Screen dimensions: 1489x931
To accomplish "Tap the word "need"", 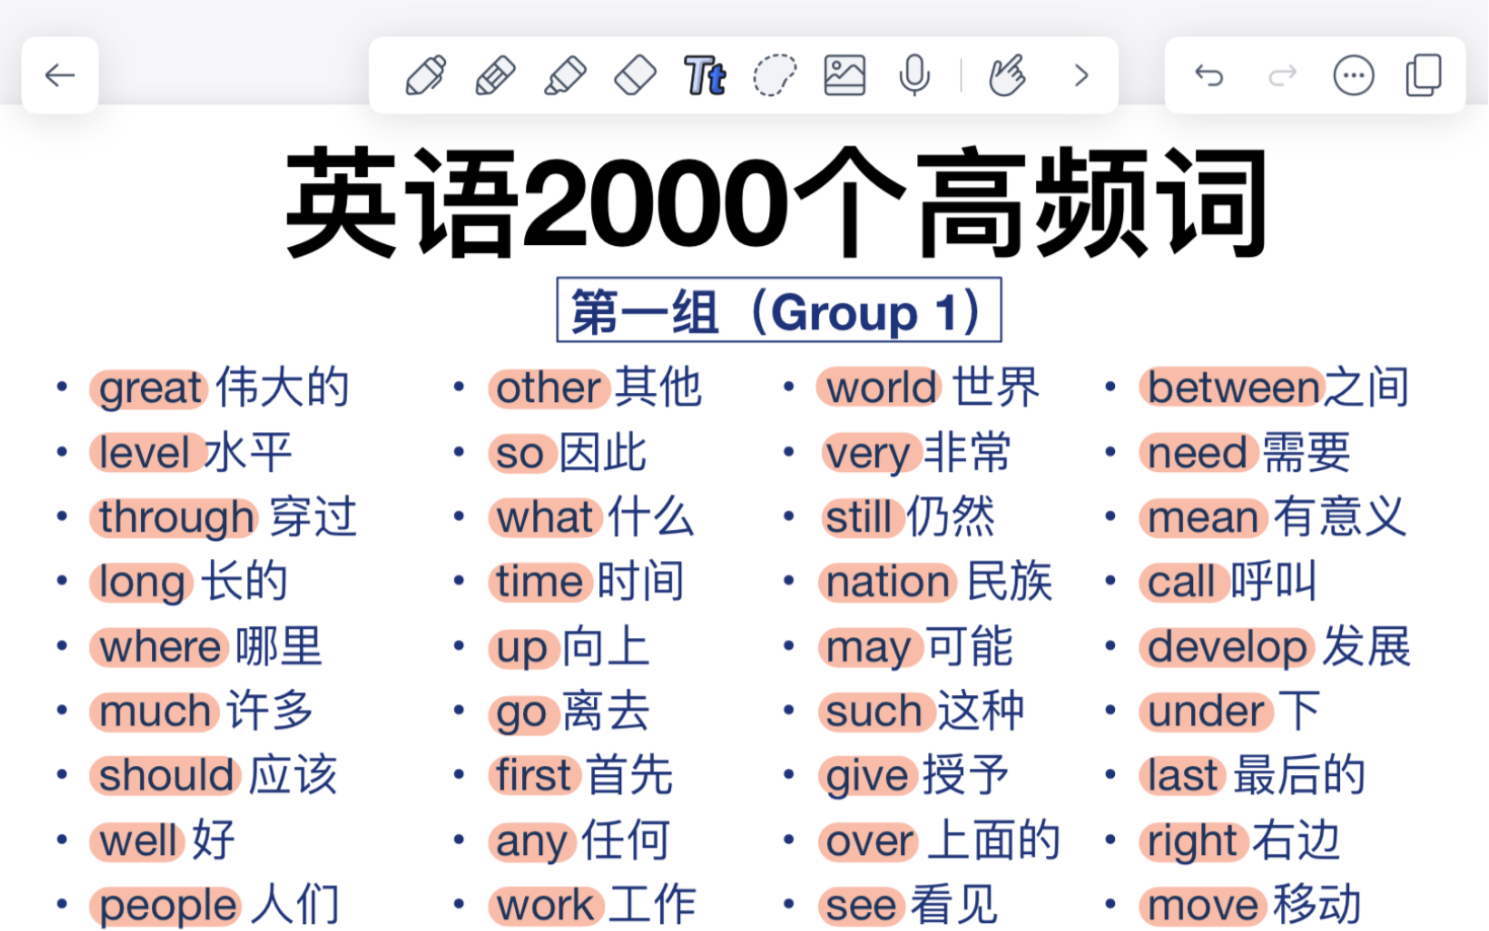I will click(1197, 453).
